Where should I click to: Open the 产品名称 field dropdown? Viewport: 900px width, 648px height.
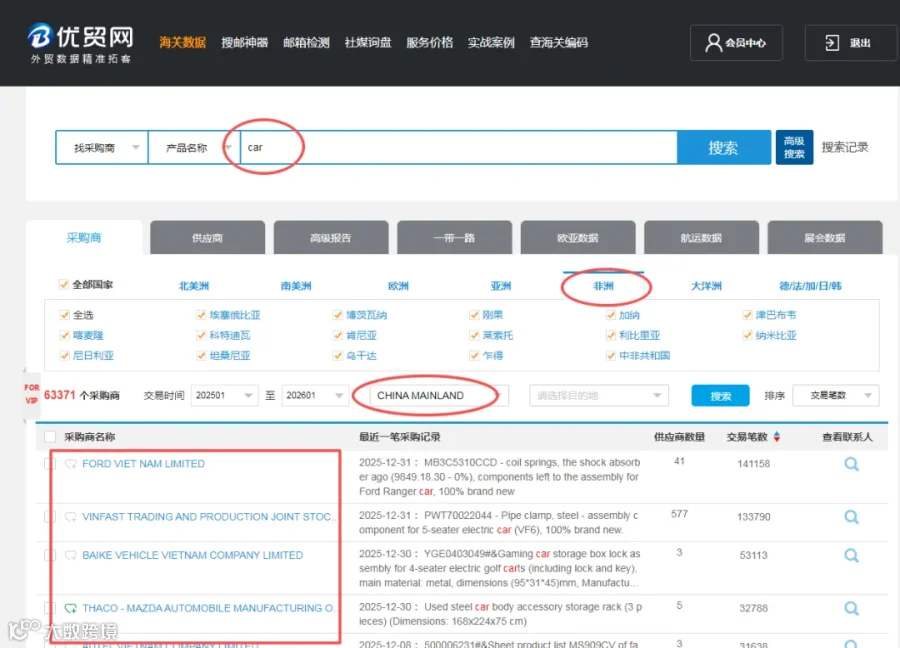click(194, 148)
